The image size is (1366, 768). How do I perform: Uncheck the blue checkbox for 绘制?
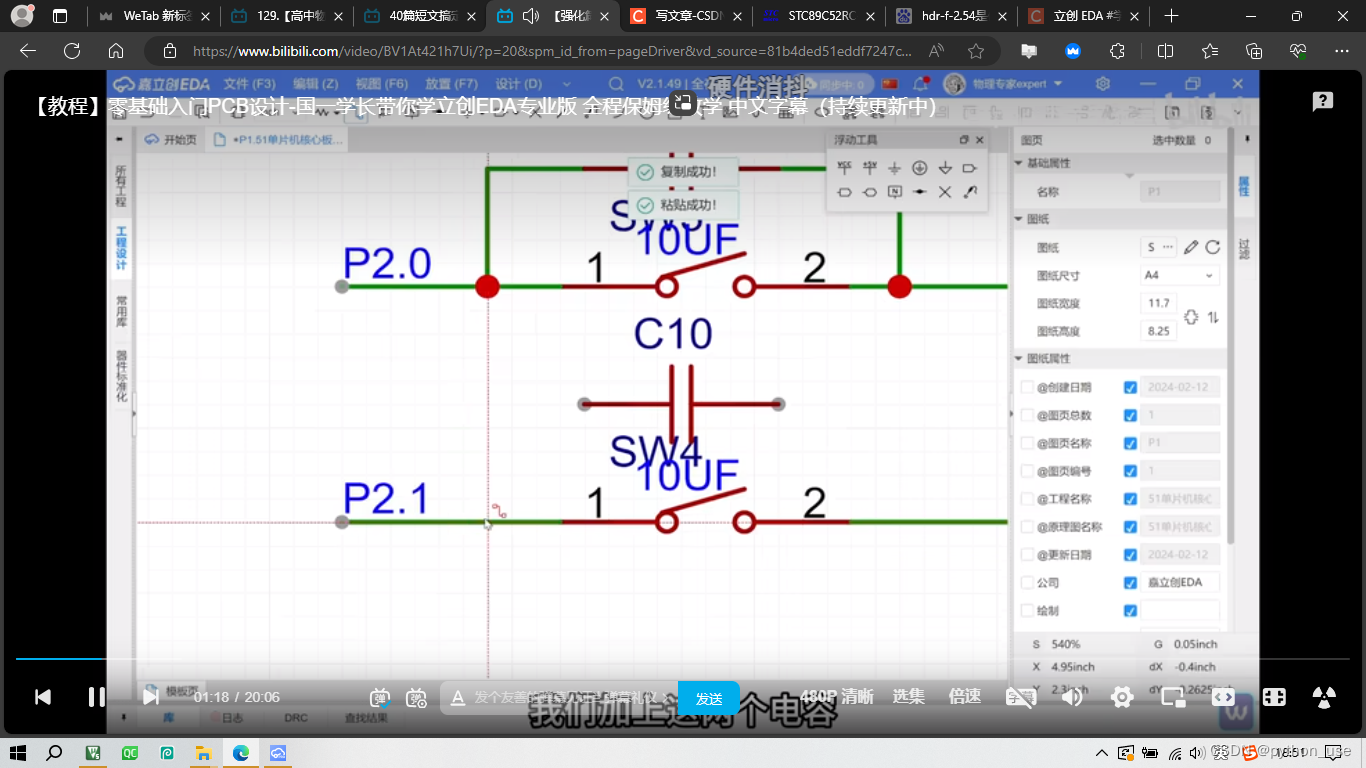tap(1130, 611)
